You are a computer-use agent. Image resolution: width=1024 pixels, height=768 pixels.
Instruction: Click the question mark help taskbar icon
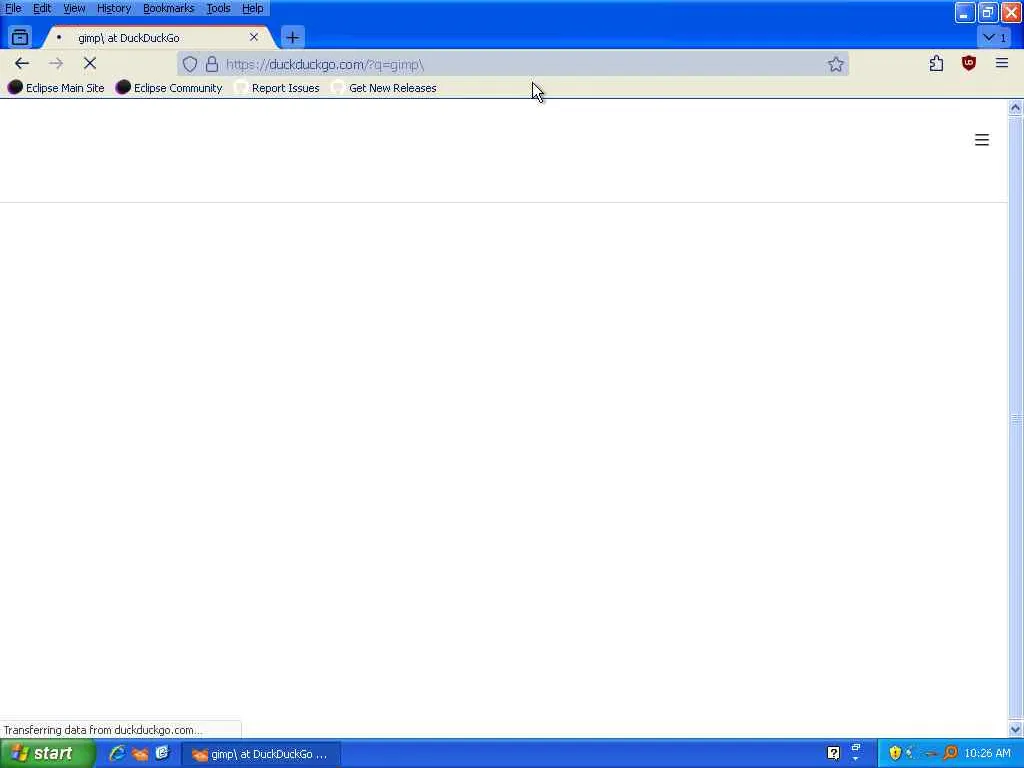click(833, 754)
